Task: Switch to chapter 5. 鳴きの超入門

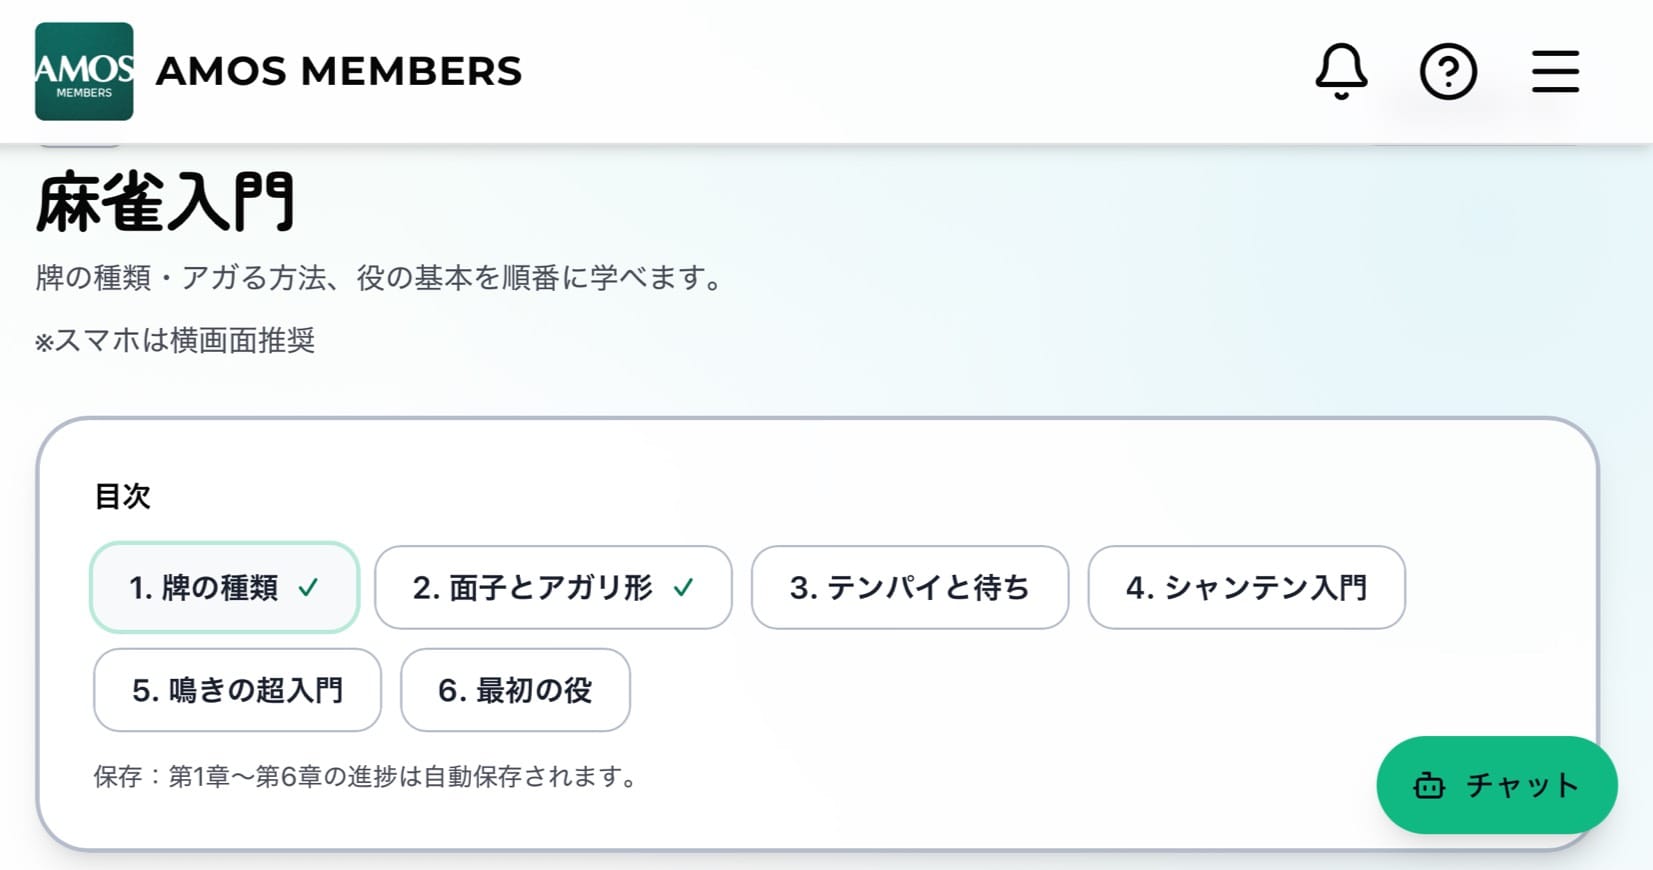Action: point(237,690)
